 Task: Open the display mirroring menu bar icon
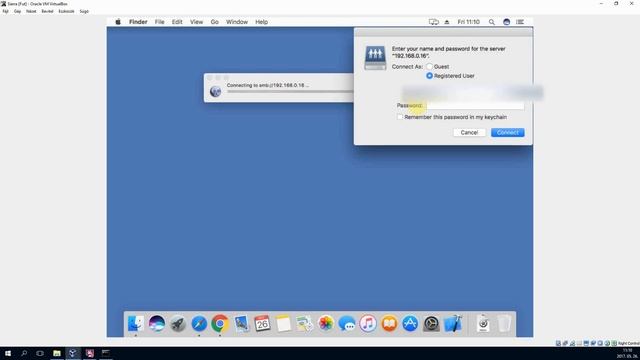click(x=433, y=22)
